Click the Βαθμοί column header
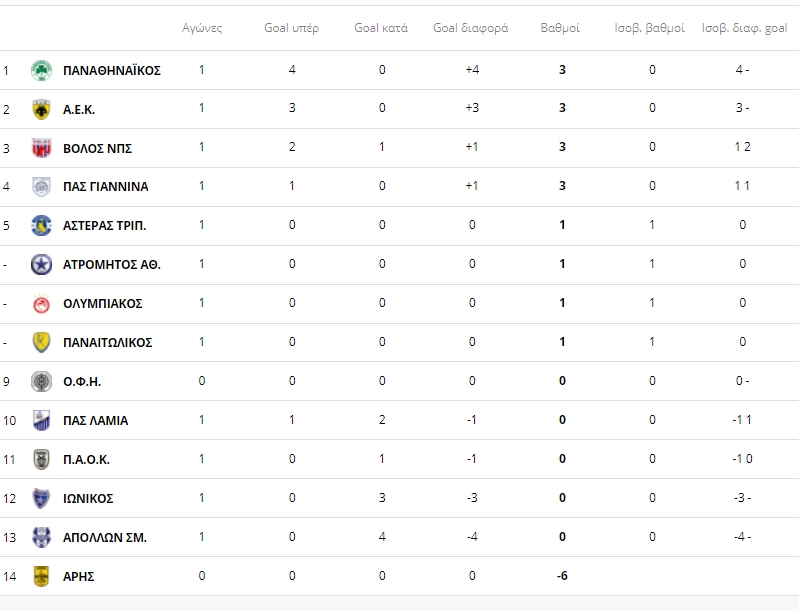The image size is (799, 611). click(560, 28)
